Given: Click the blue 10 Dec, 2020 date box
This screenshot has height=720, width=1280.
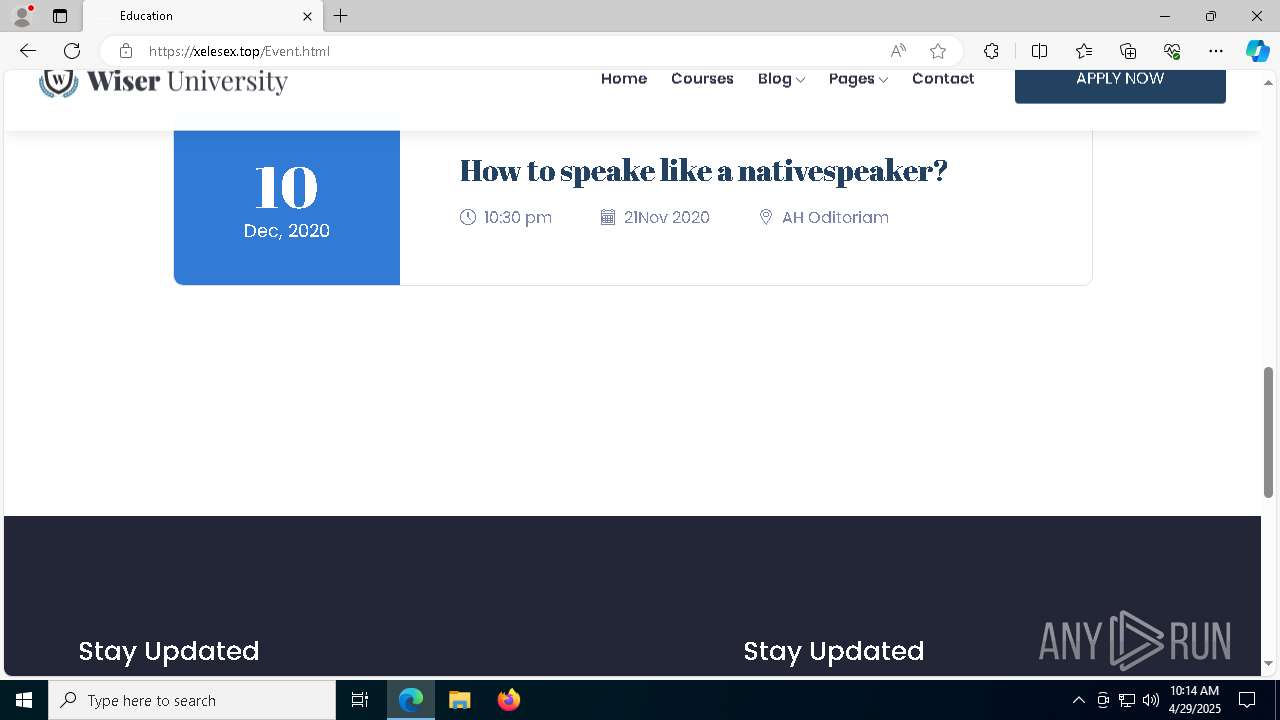Looking at the screenshot, I should click(x=287, y=207).
